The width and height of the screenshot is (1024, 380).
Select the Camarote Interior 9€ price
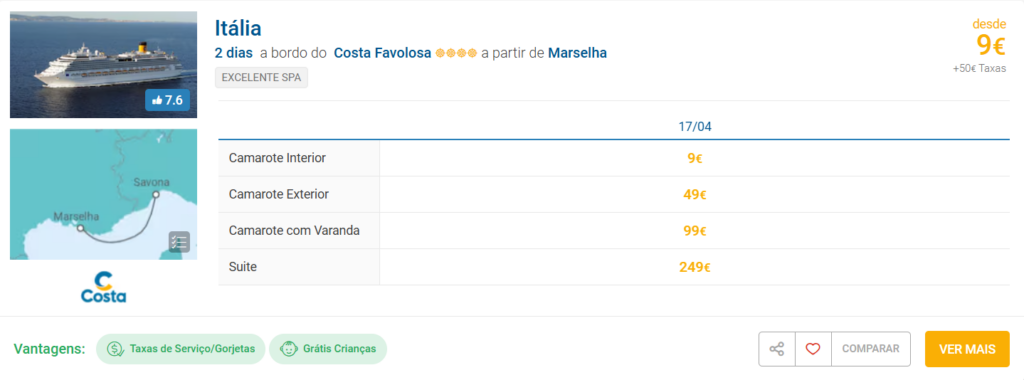695,158
